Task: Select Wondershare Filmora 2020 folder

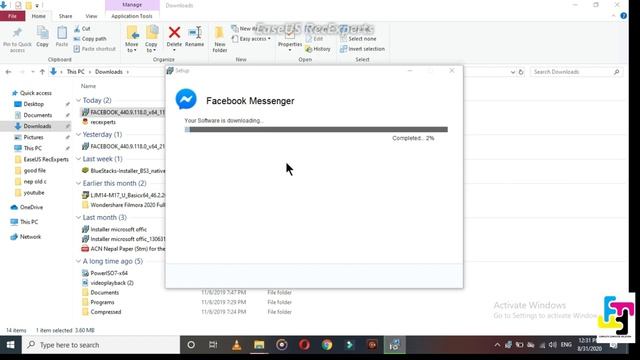Action: [x=124, y=205]
